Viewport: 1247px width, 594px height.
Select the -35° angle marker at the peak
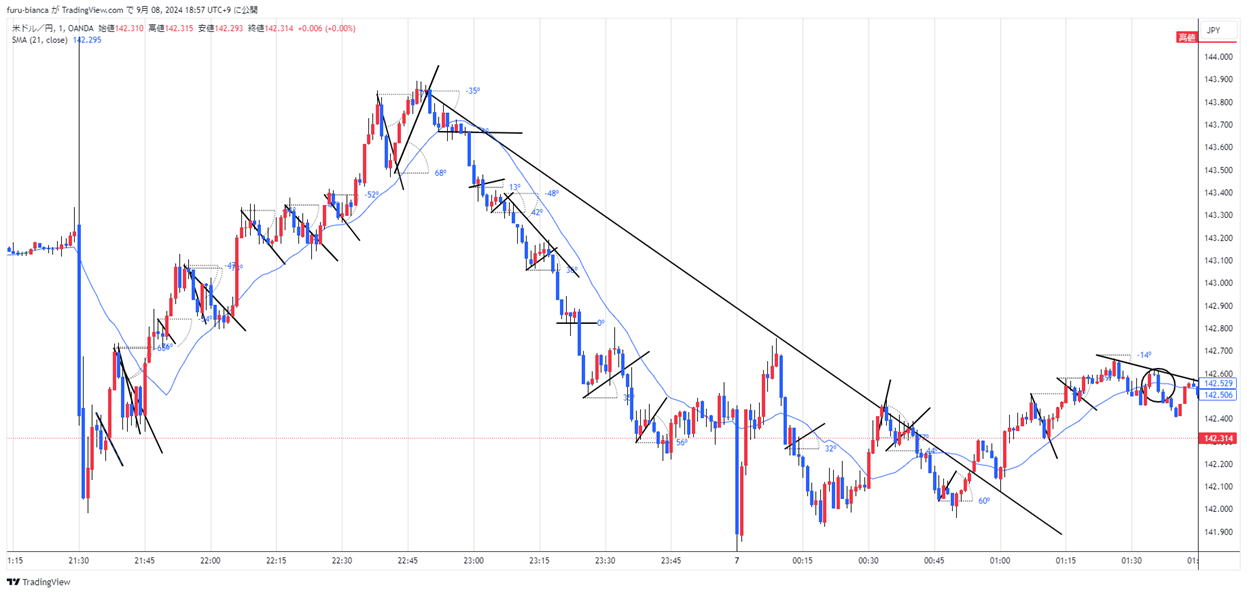(x=472, y=91)
